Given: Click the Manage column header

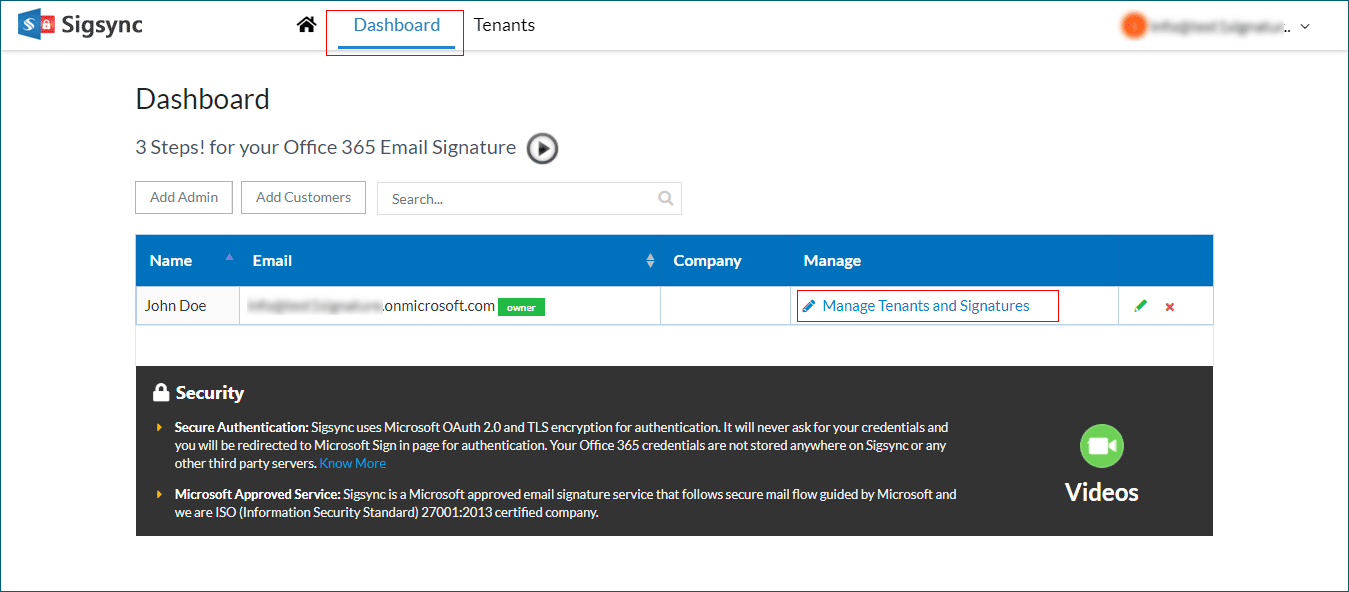Looking at the screenshot, I should (x=832, y=261).
